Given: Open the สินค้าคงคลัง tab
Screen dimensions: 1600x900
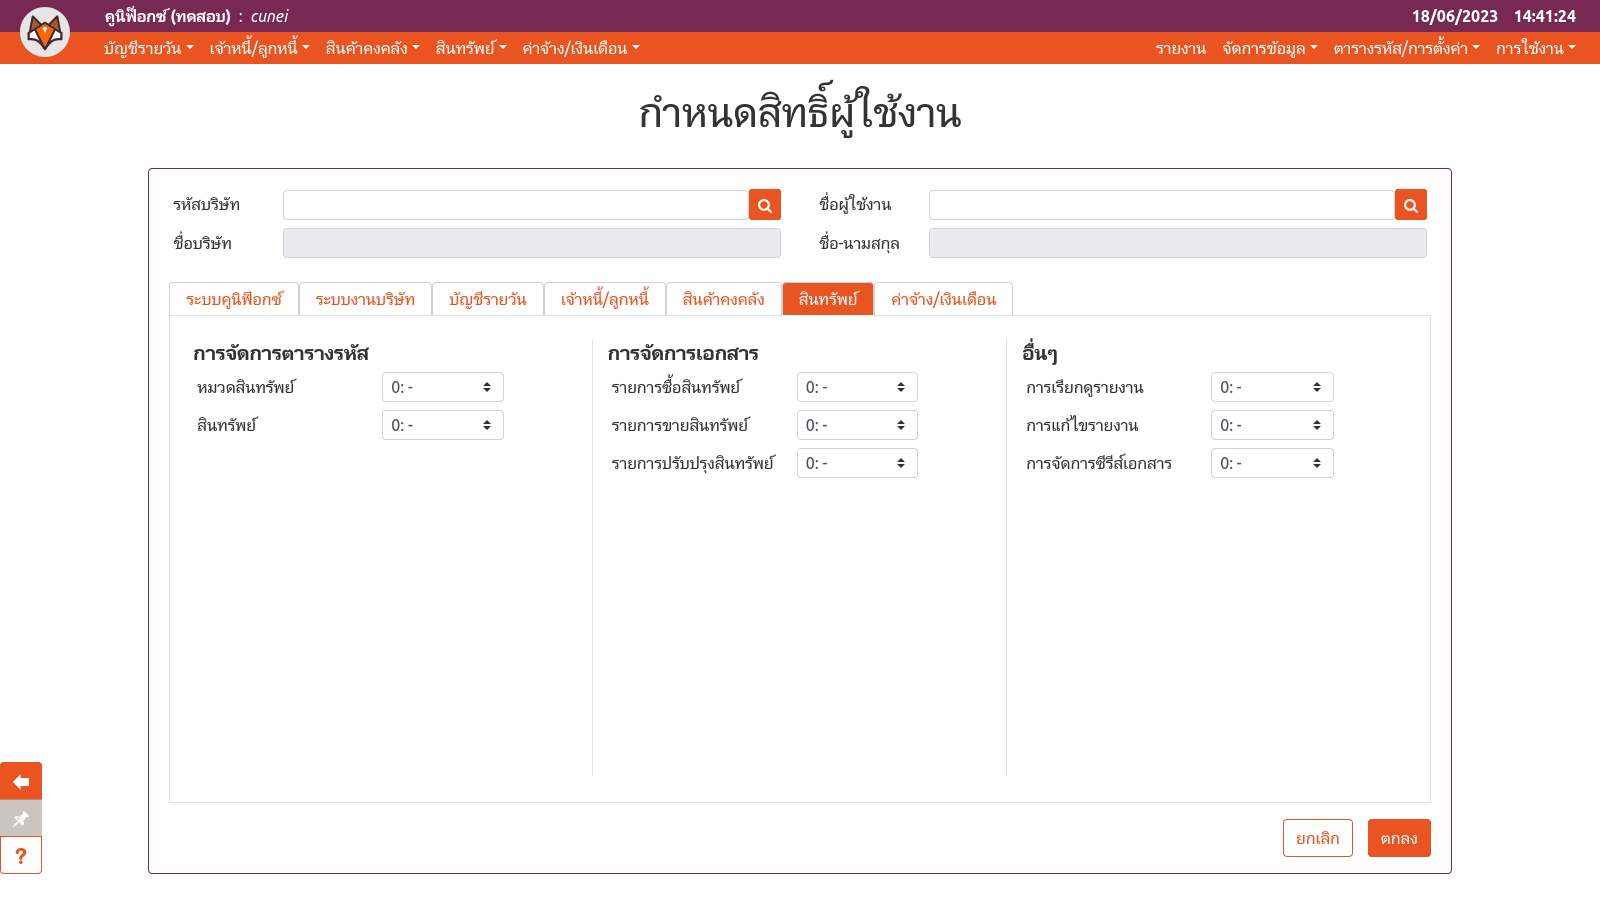Looking at the screenshot, I should [x=723, y=299].
